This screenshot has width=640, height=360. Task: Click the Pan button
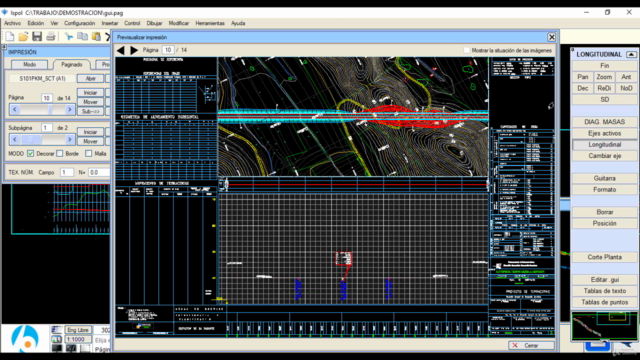point(583,77)
